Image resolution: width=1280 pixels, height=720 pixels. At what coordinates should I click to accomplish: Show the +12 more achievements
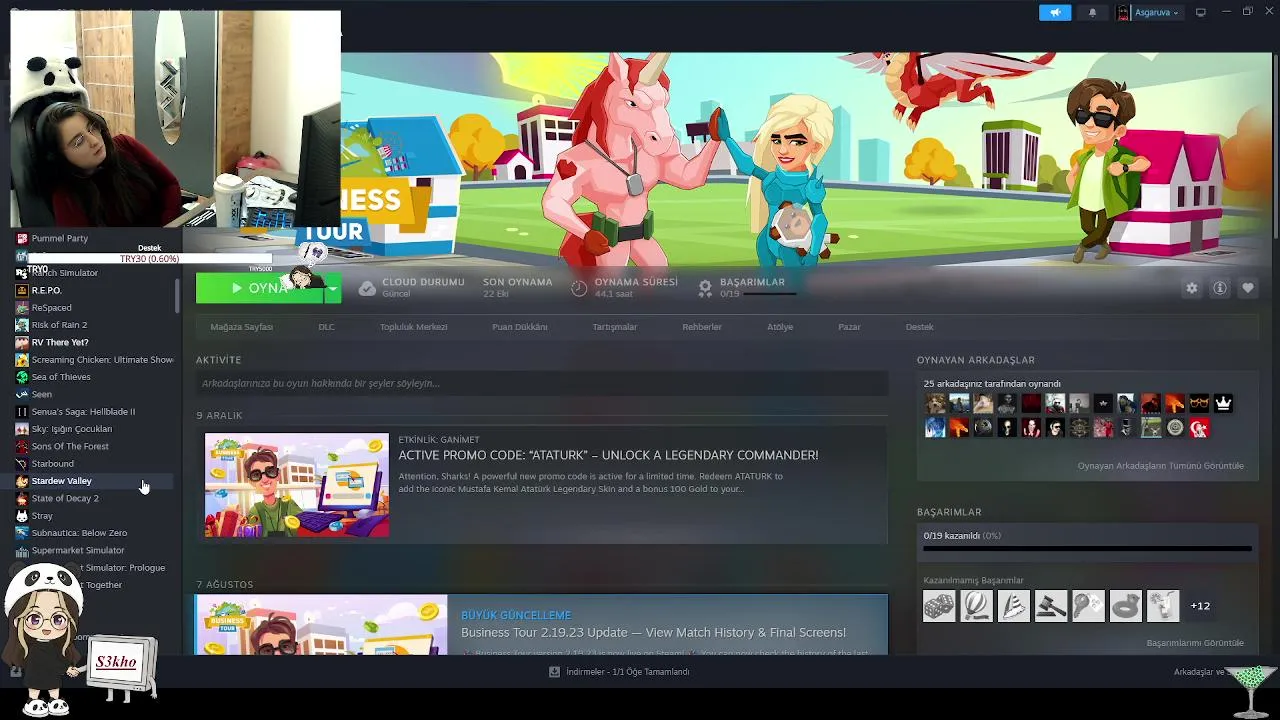pos(1200,606)
